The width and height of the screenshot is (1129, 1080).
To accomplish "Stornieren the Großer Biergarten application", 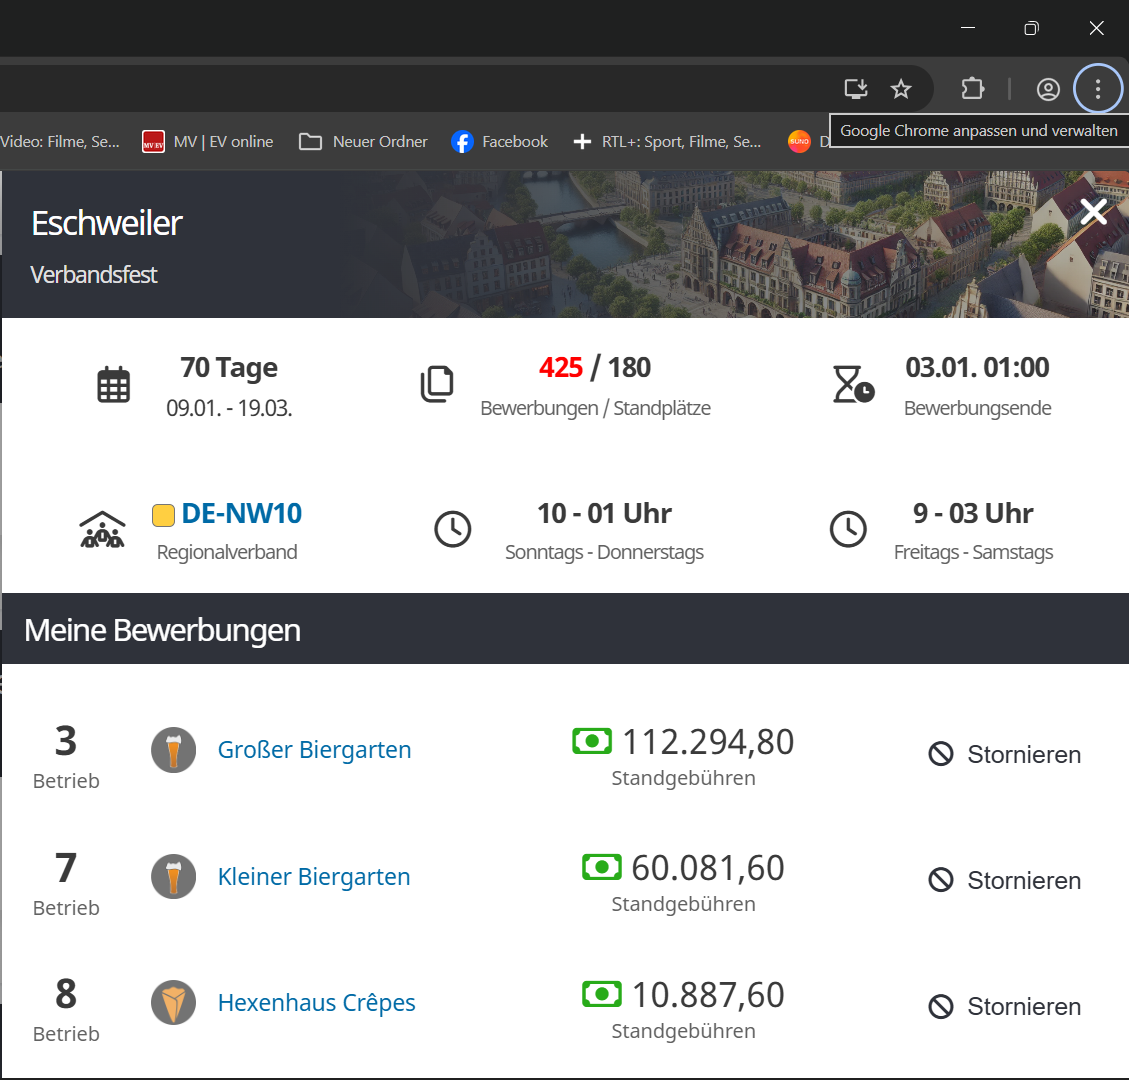I will tap(1005, 754).
